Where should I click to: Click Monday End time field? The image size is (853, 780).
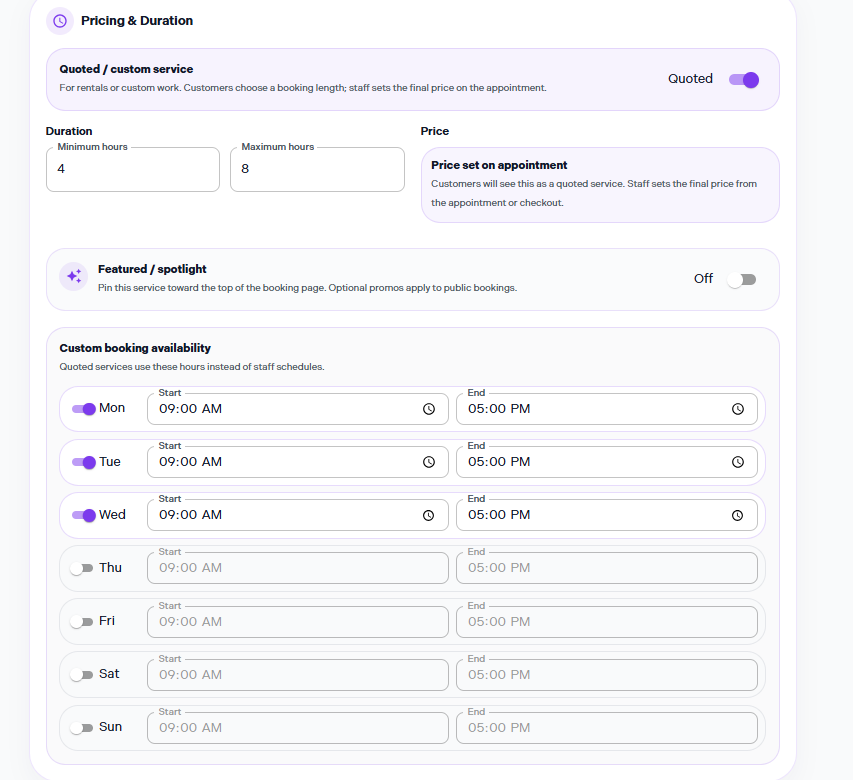[x=607, y=409]
